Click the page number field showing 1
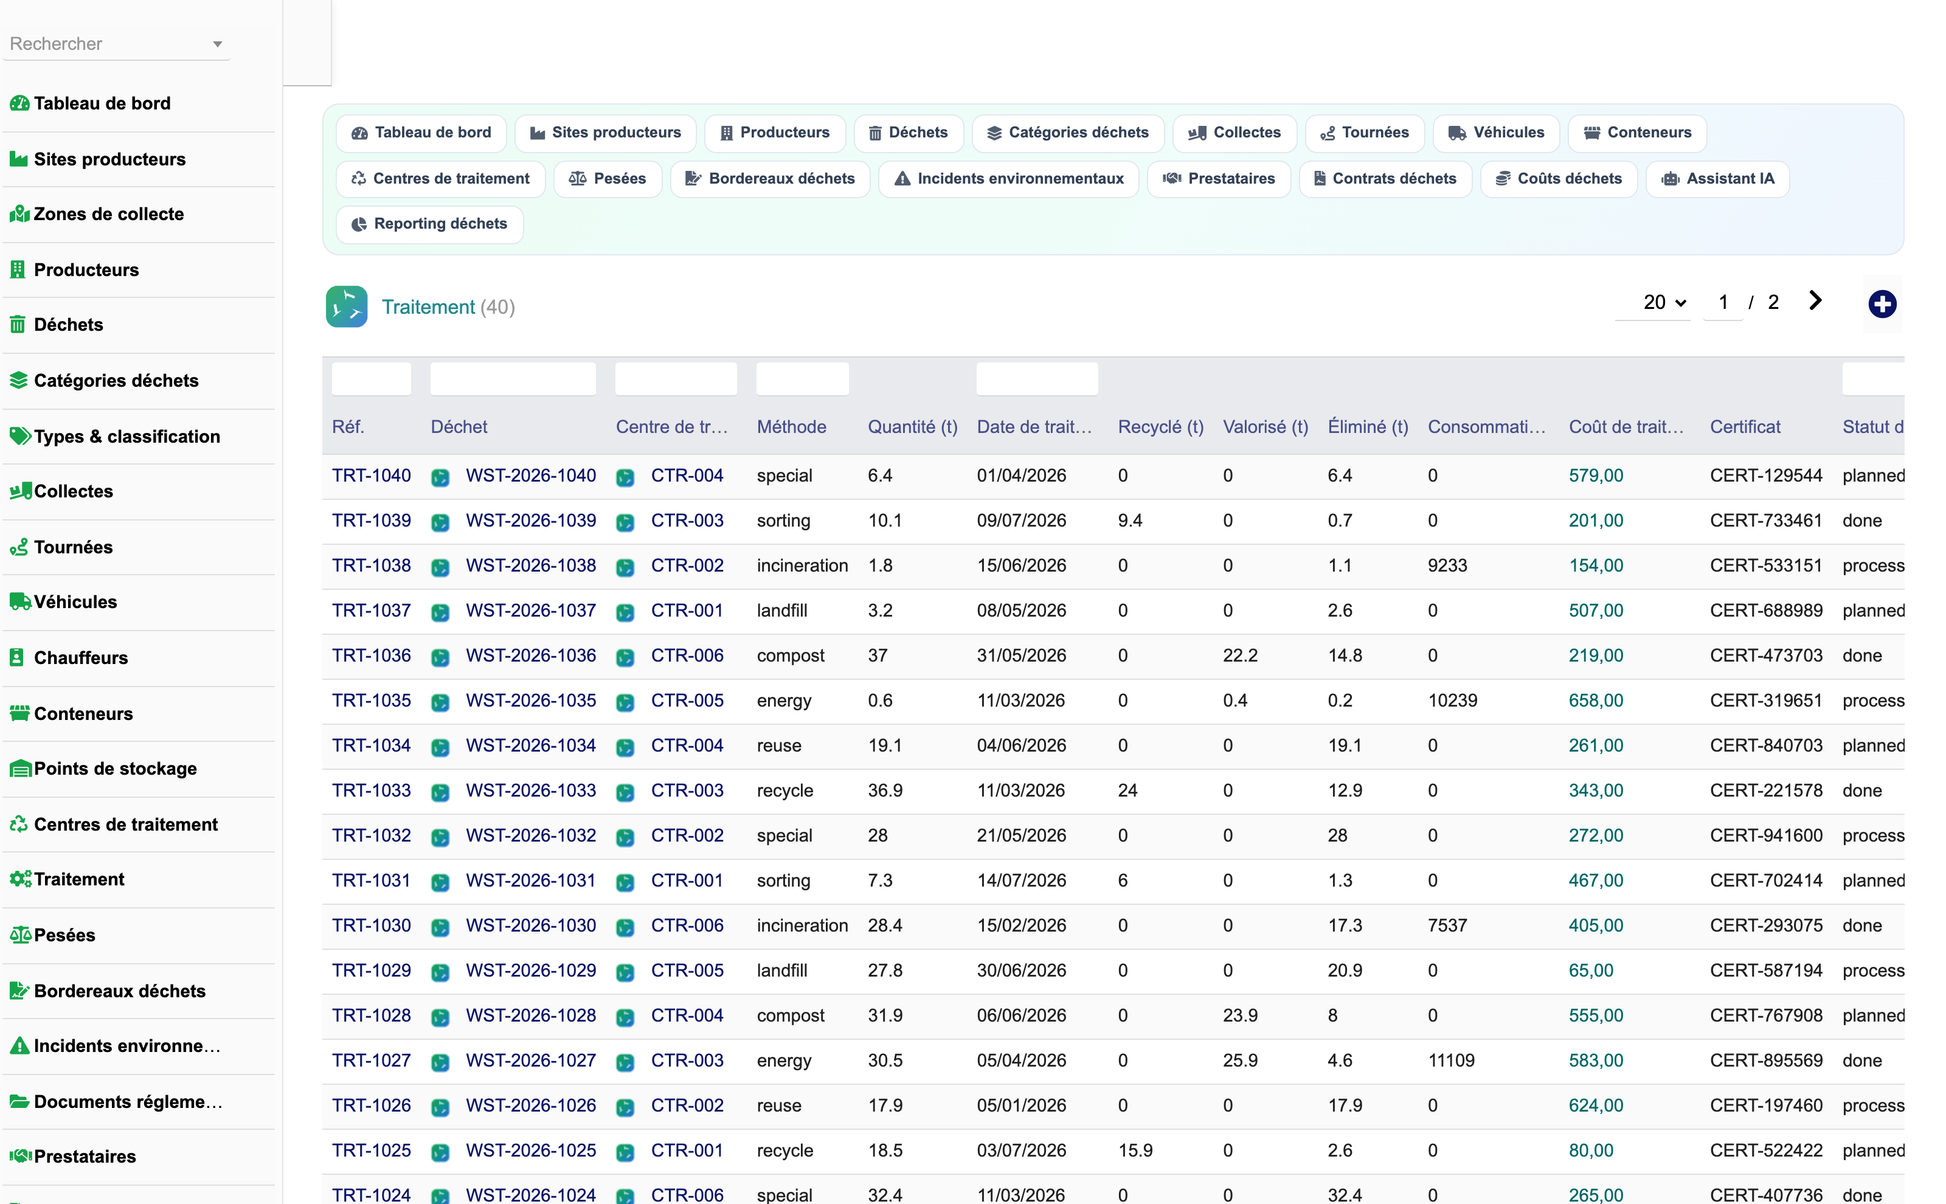The width and height of the screenshot is (1946, 1204). pyautogui.click(x=1723, y=302)
